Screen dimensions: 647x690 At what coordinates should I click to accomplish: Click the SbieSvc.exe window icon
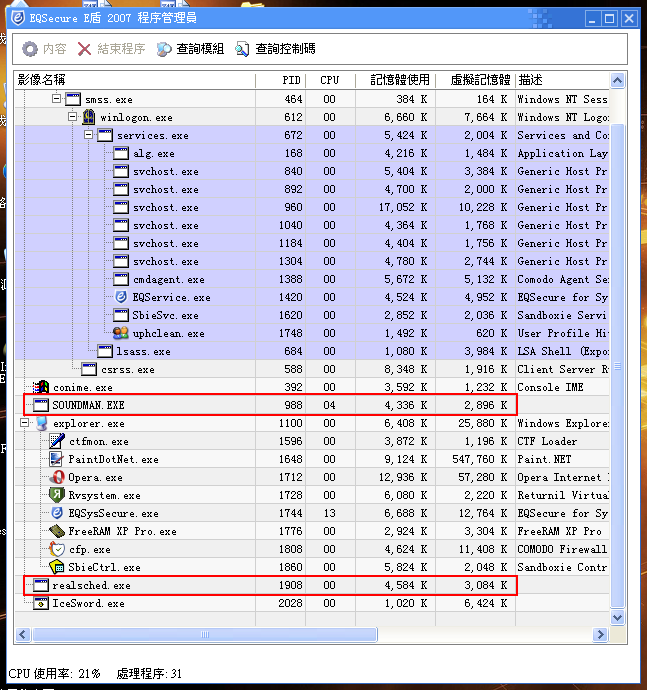tap(121, 315)
